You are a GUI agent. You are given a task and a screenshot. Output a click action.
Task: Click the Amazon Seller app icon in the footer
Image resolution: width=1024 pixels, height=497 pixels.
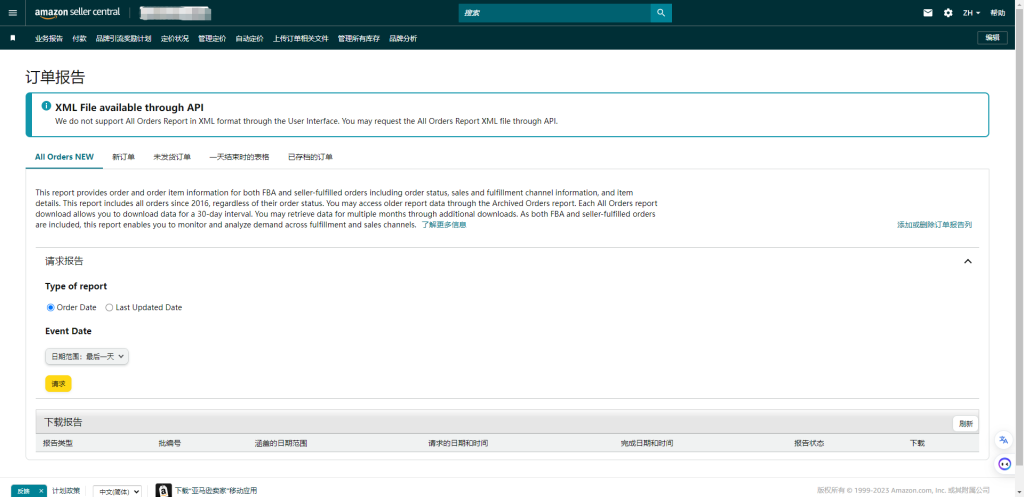[163, 491]
